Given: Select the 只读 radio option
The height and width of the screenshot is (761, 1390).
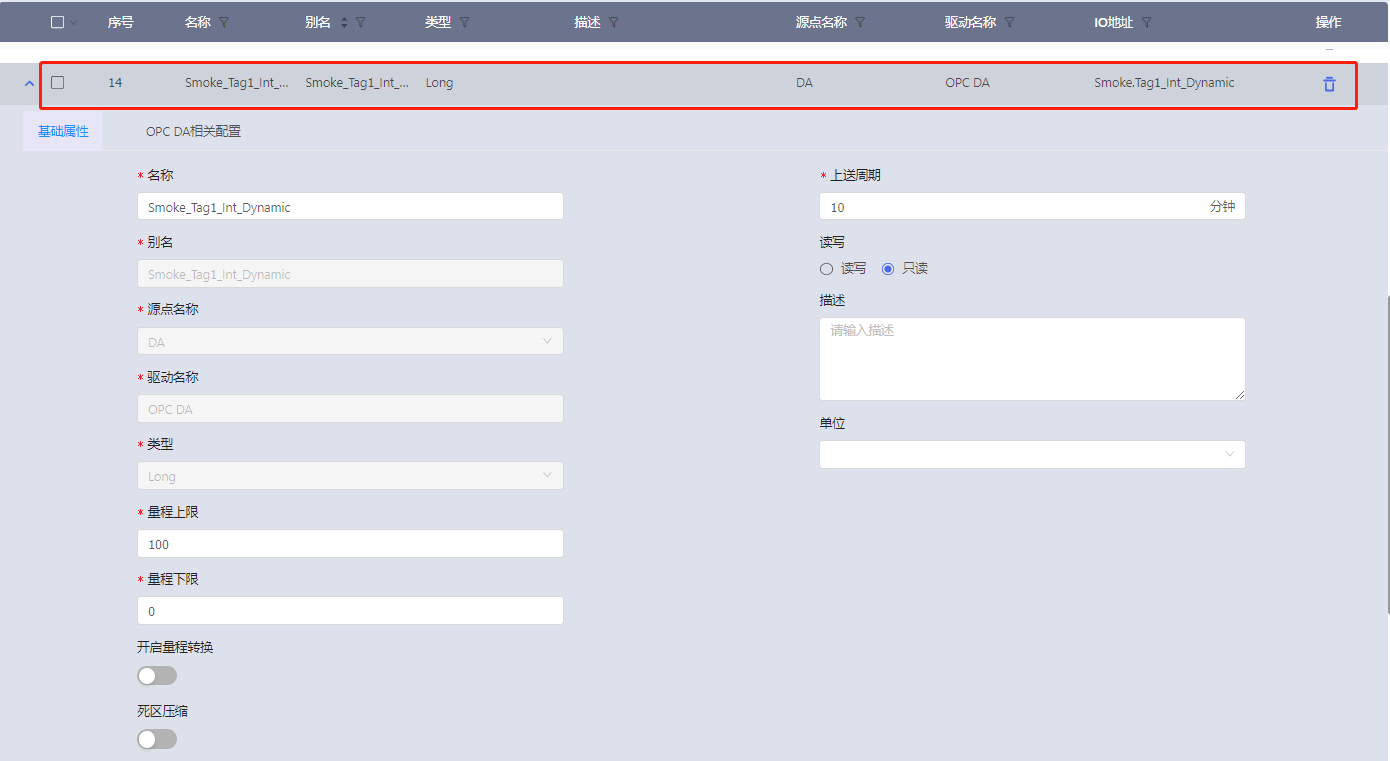Looking at the screenshot, I should [x=888, y=269].
